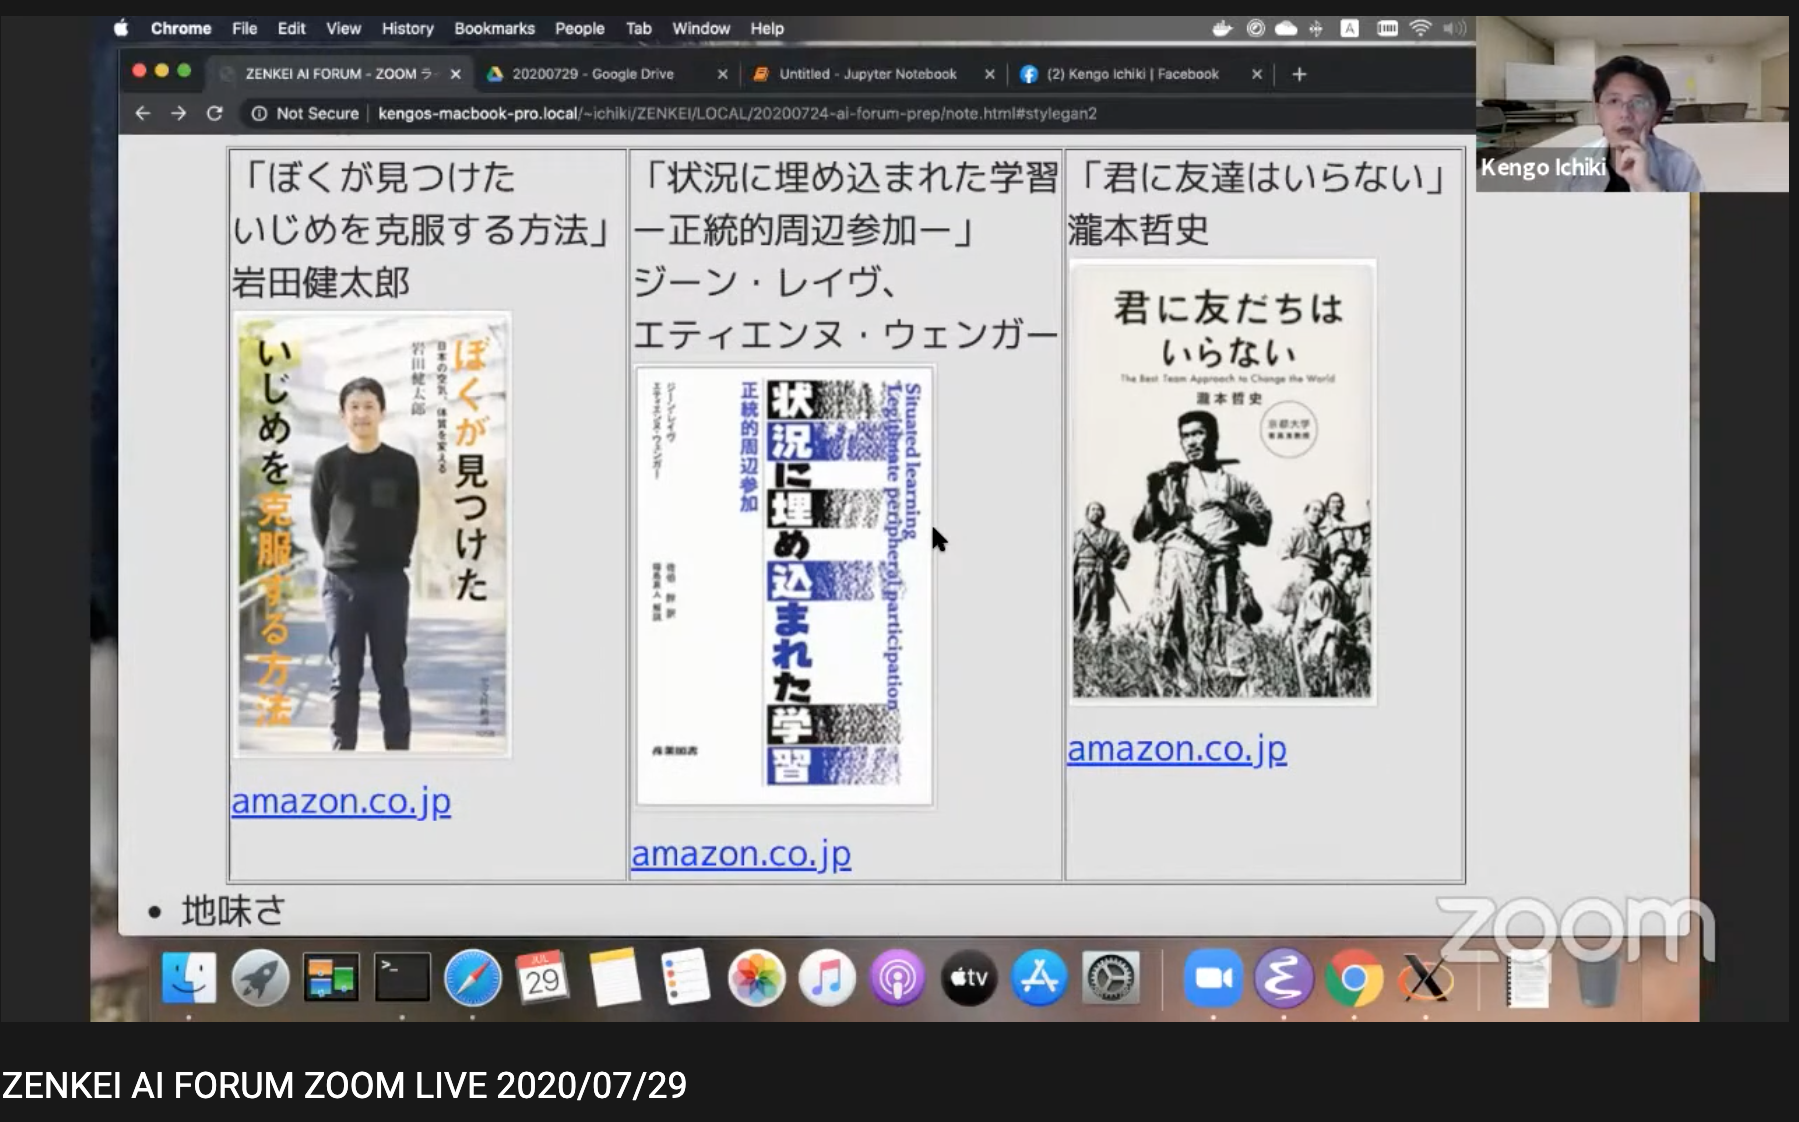The height and width of the screenshot is (1122, 1799).
Task: Open System Preferences from the Dock
Action: tap(1110, 978)
